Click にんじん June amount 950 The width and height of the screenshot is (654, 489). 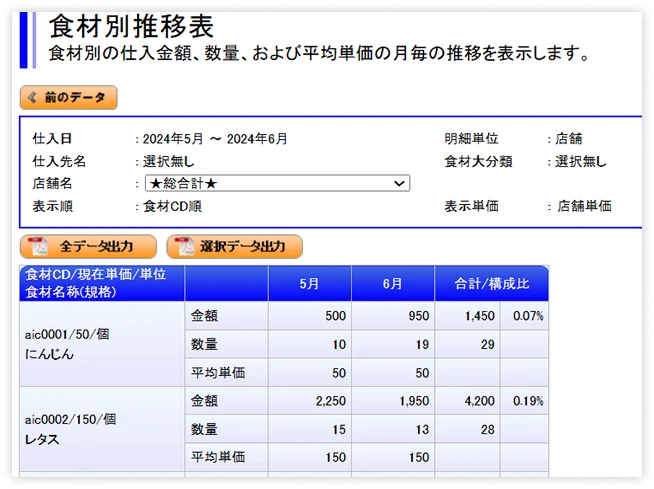(x=393, y=316)
